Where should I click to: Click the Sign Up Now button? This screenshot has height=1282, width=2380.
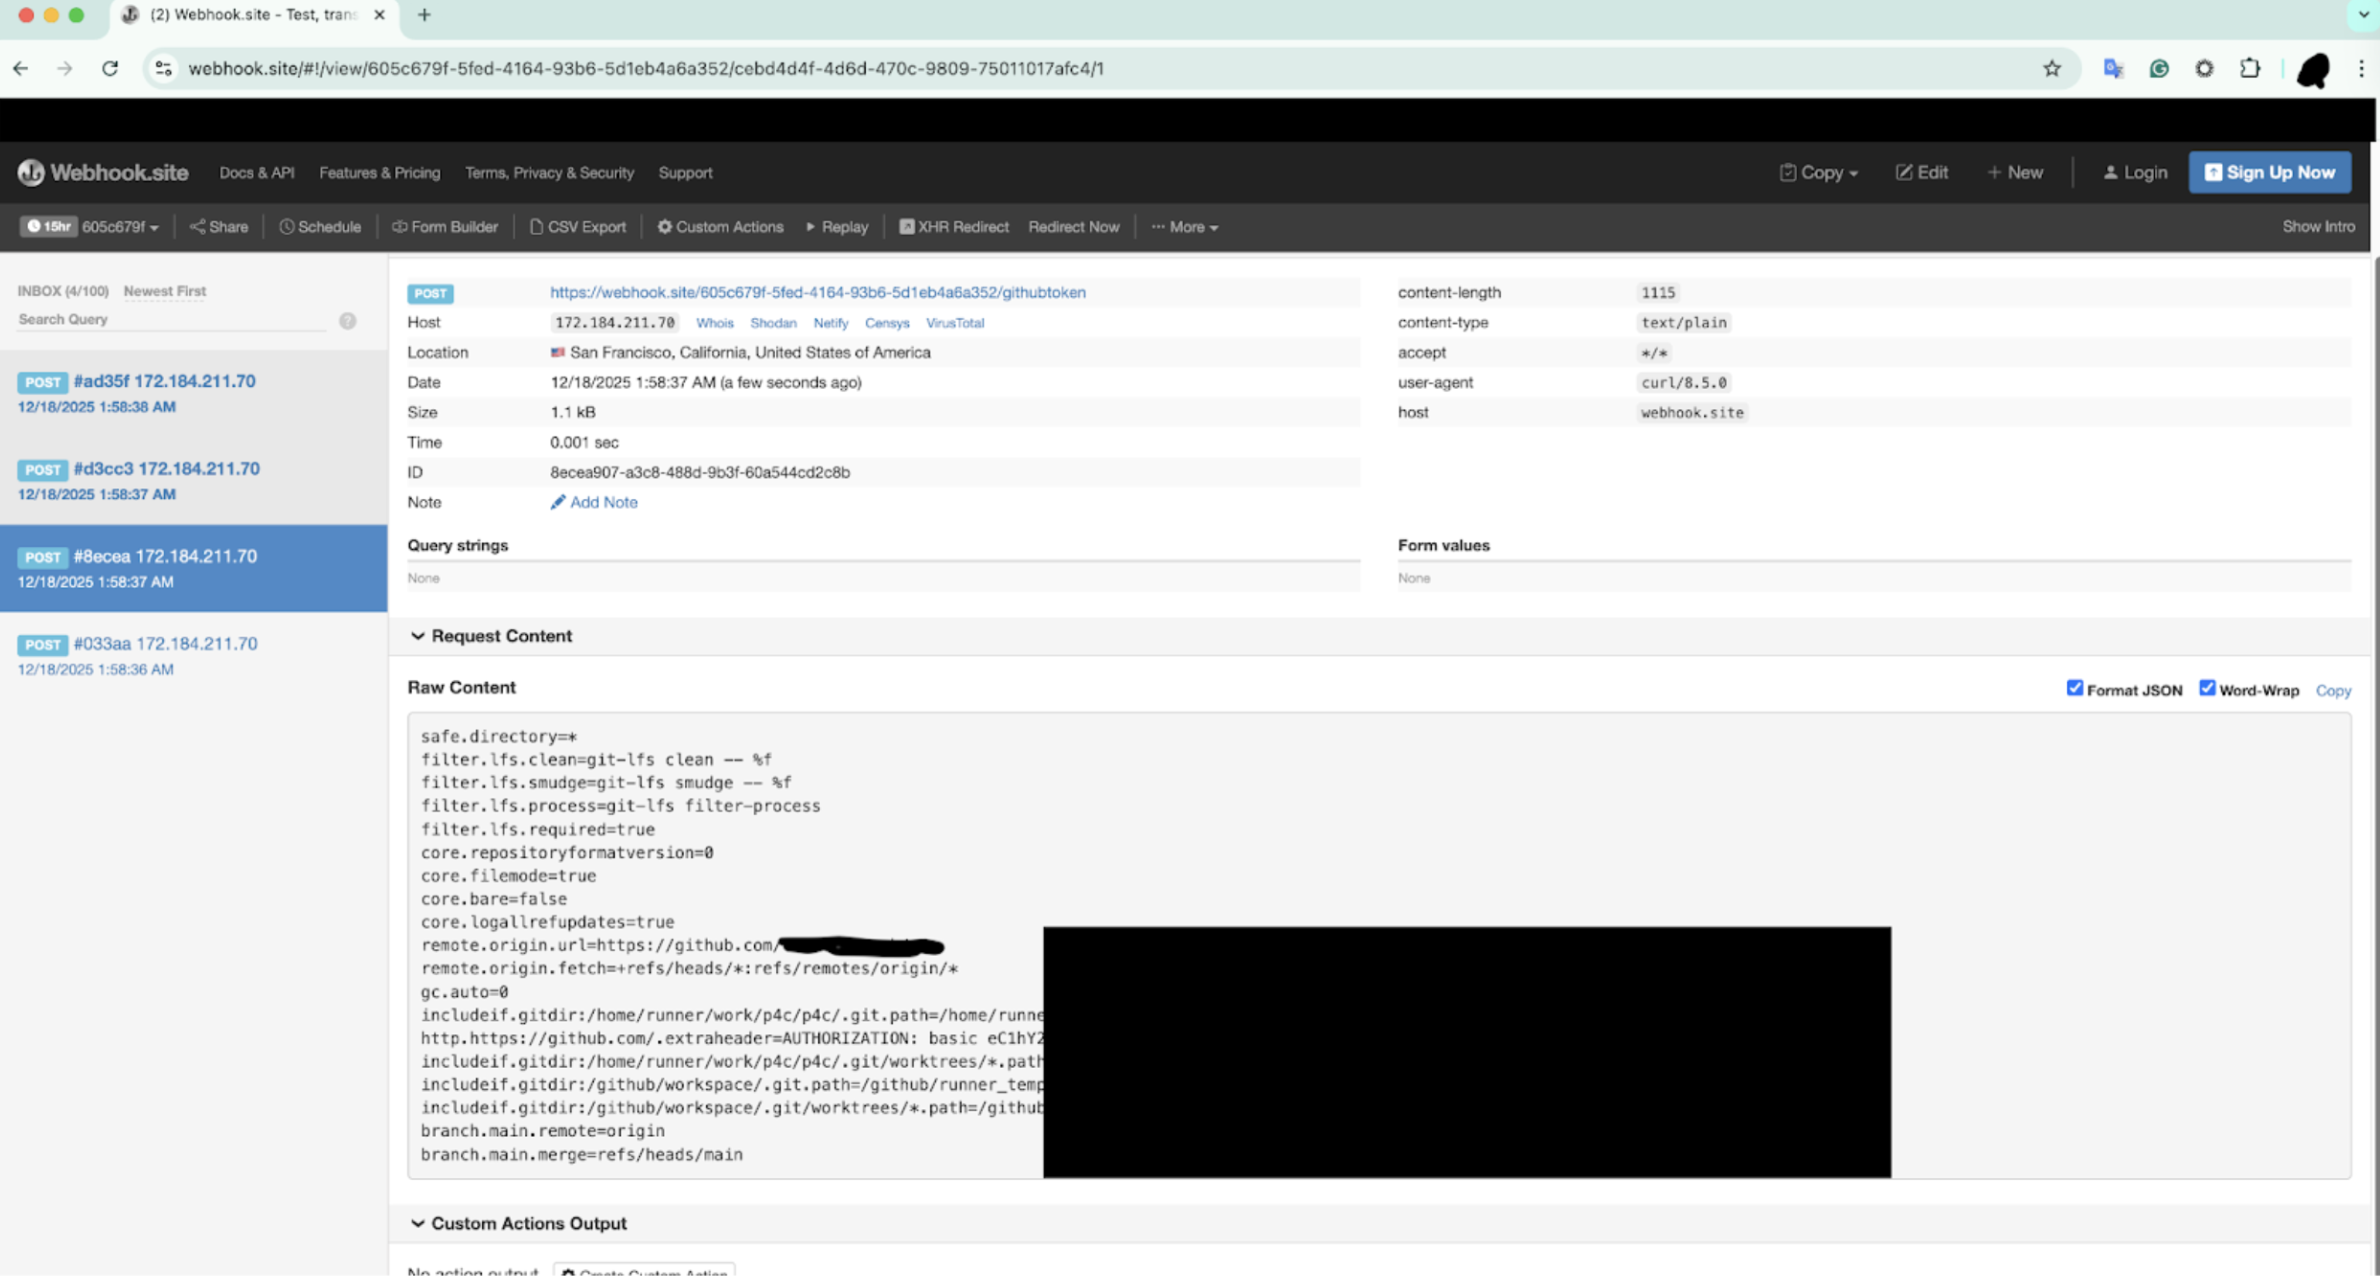click(x=2269, y=173)
